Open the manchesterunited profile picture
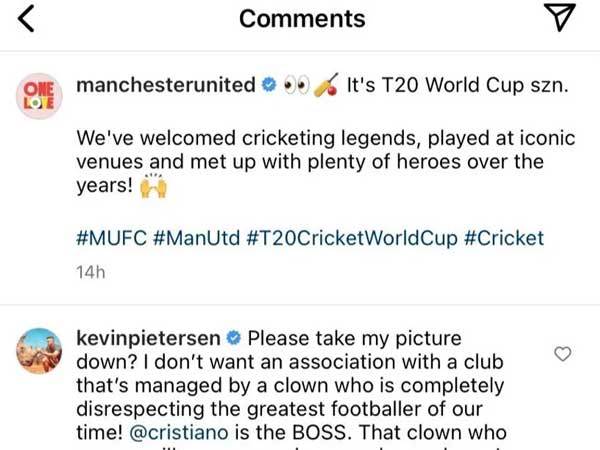Viewport: 600px width, 450px height. [x=39, y=95]
